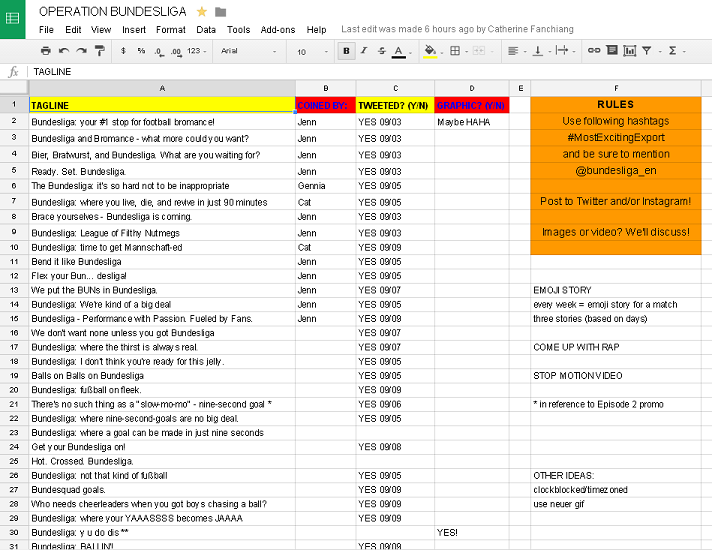Toggle bold formatting
The height and width of the screenshot is (550, 712).
tap(346, 51)
